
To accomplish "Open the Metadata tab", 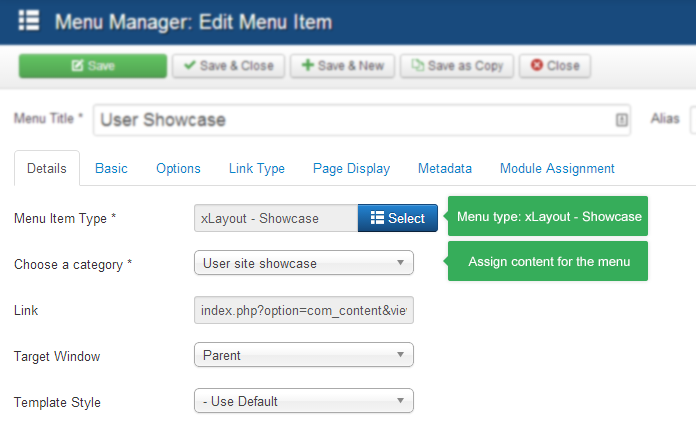I will tap(445, 169).
